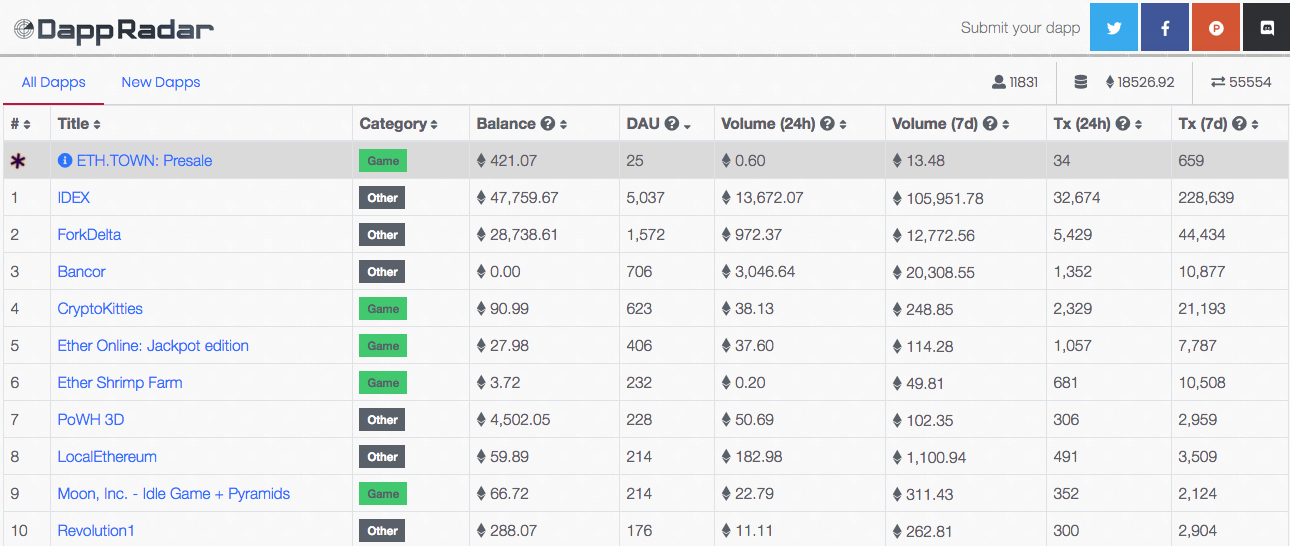Click IDEX DAU value 5,037
The height and width of the screenshot is (546, 1290).
(x=645, y=198)
